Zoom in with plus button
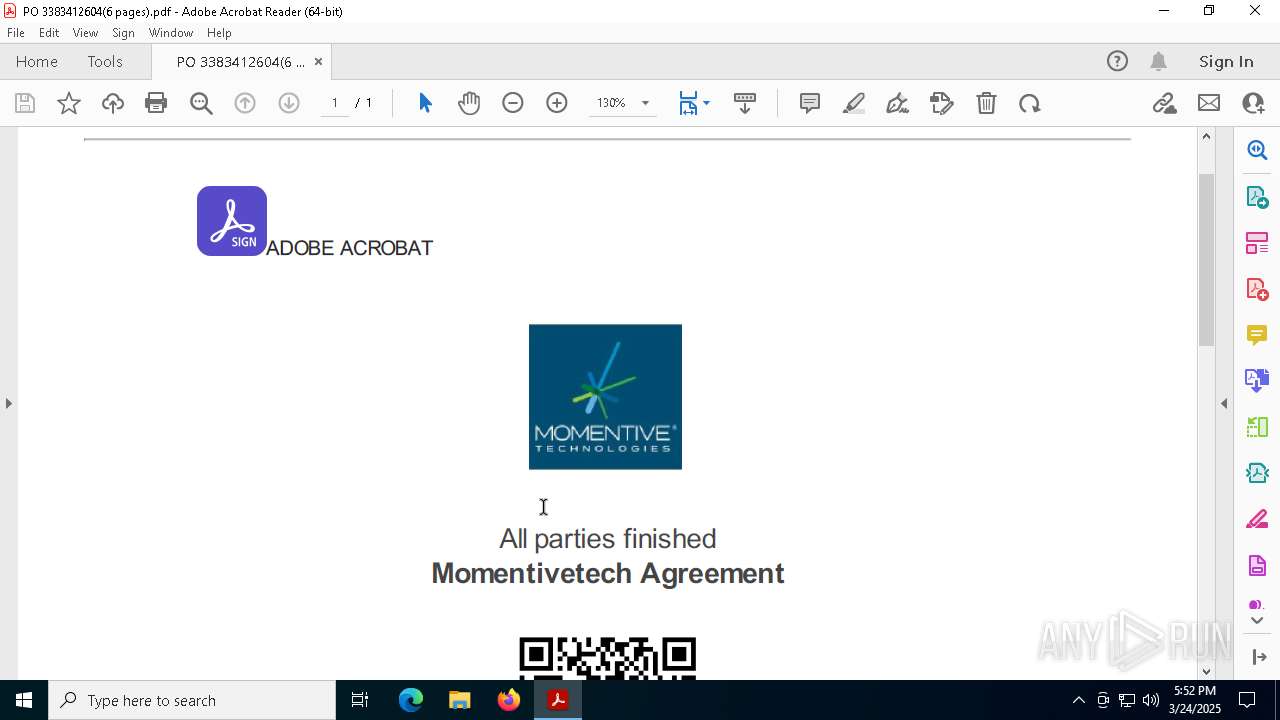 557,103
